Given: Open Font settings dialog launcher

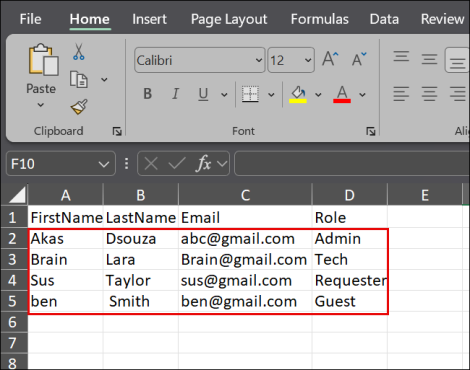Looking at the screenshot, I should 371,131.
